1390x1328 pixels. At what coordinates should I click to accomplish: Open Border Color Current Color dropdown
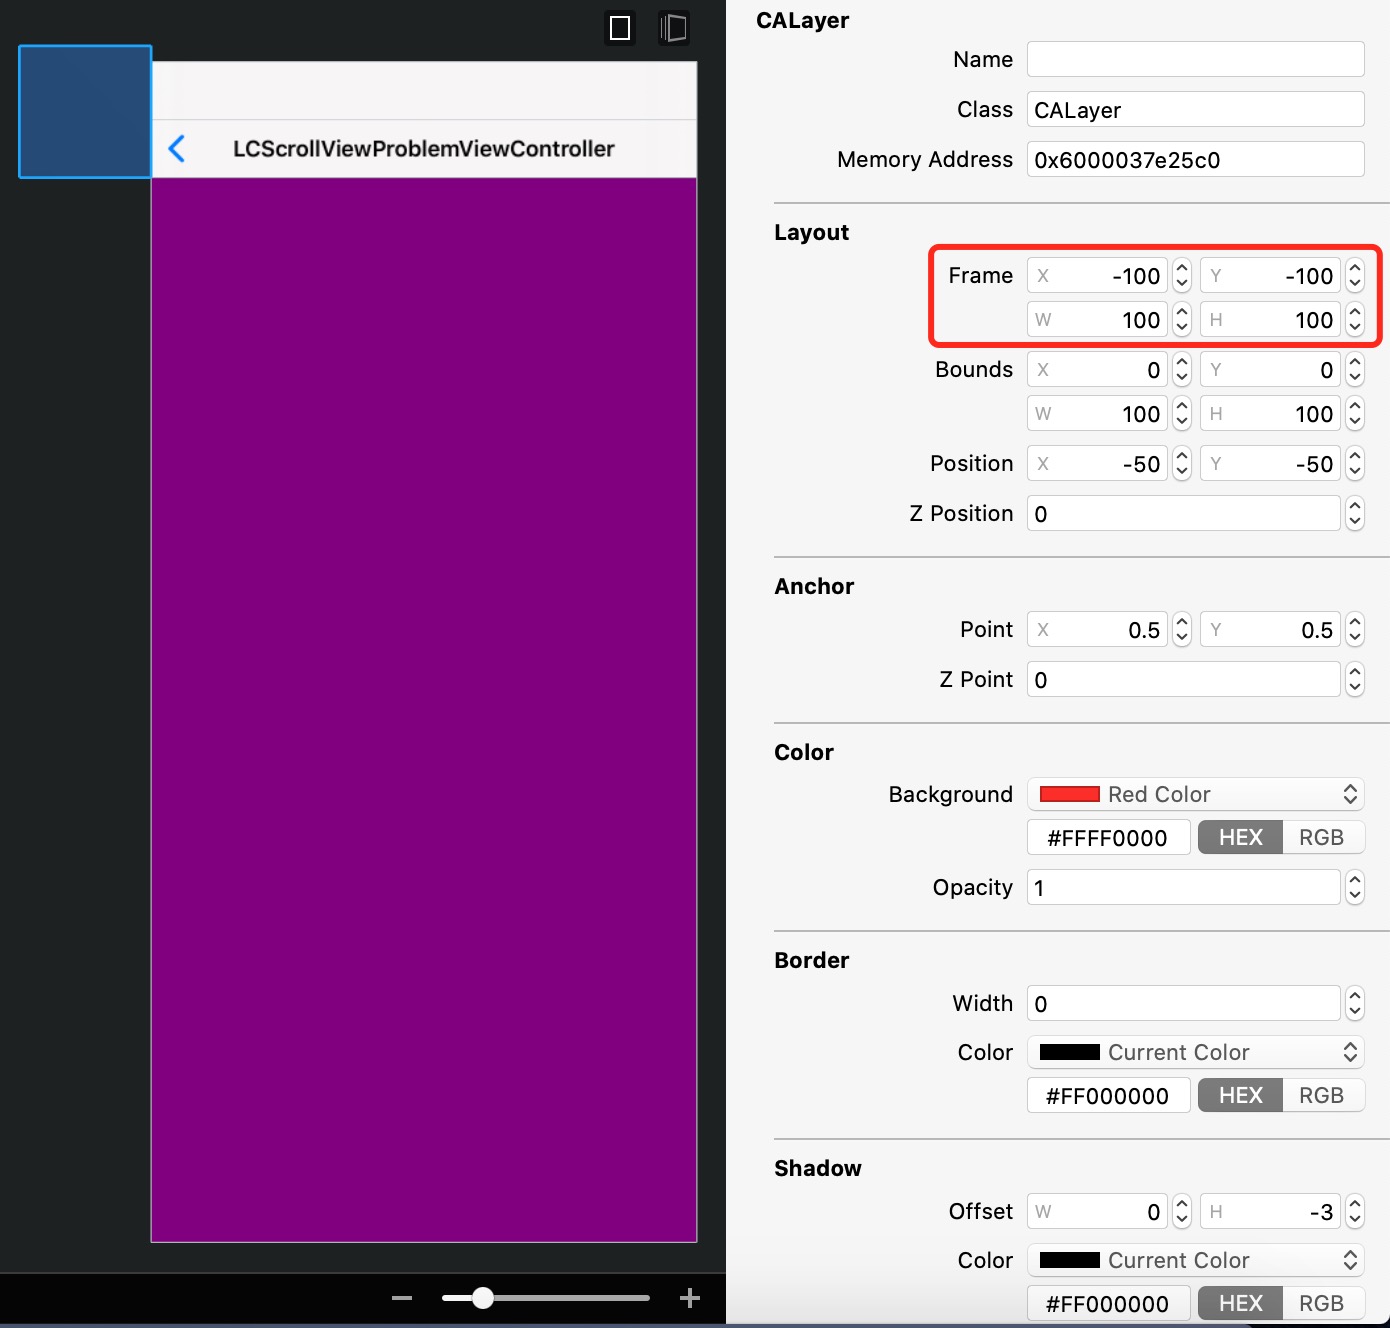tap(1195, 1052)
